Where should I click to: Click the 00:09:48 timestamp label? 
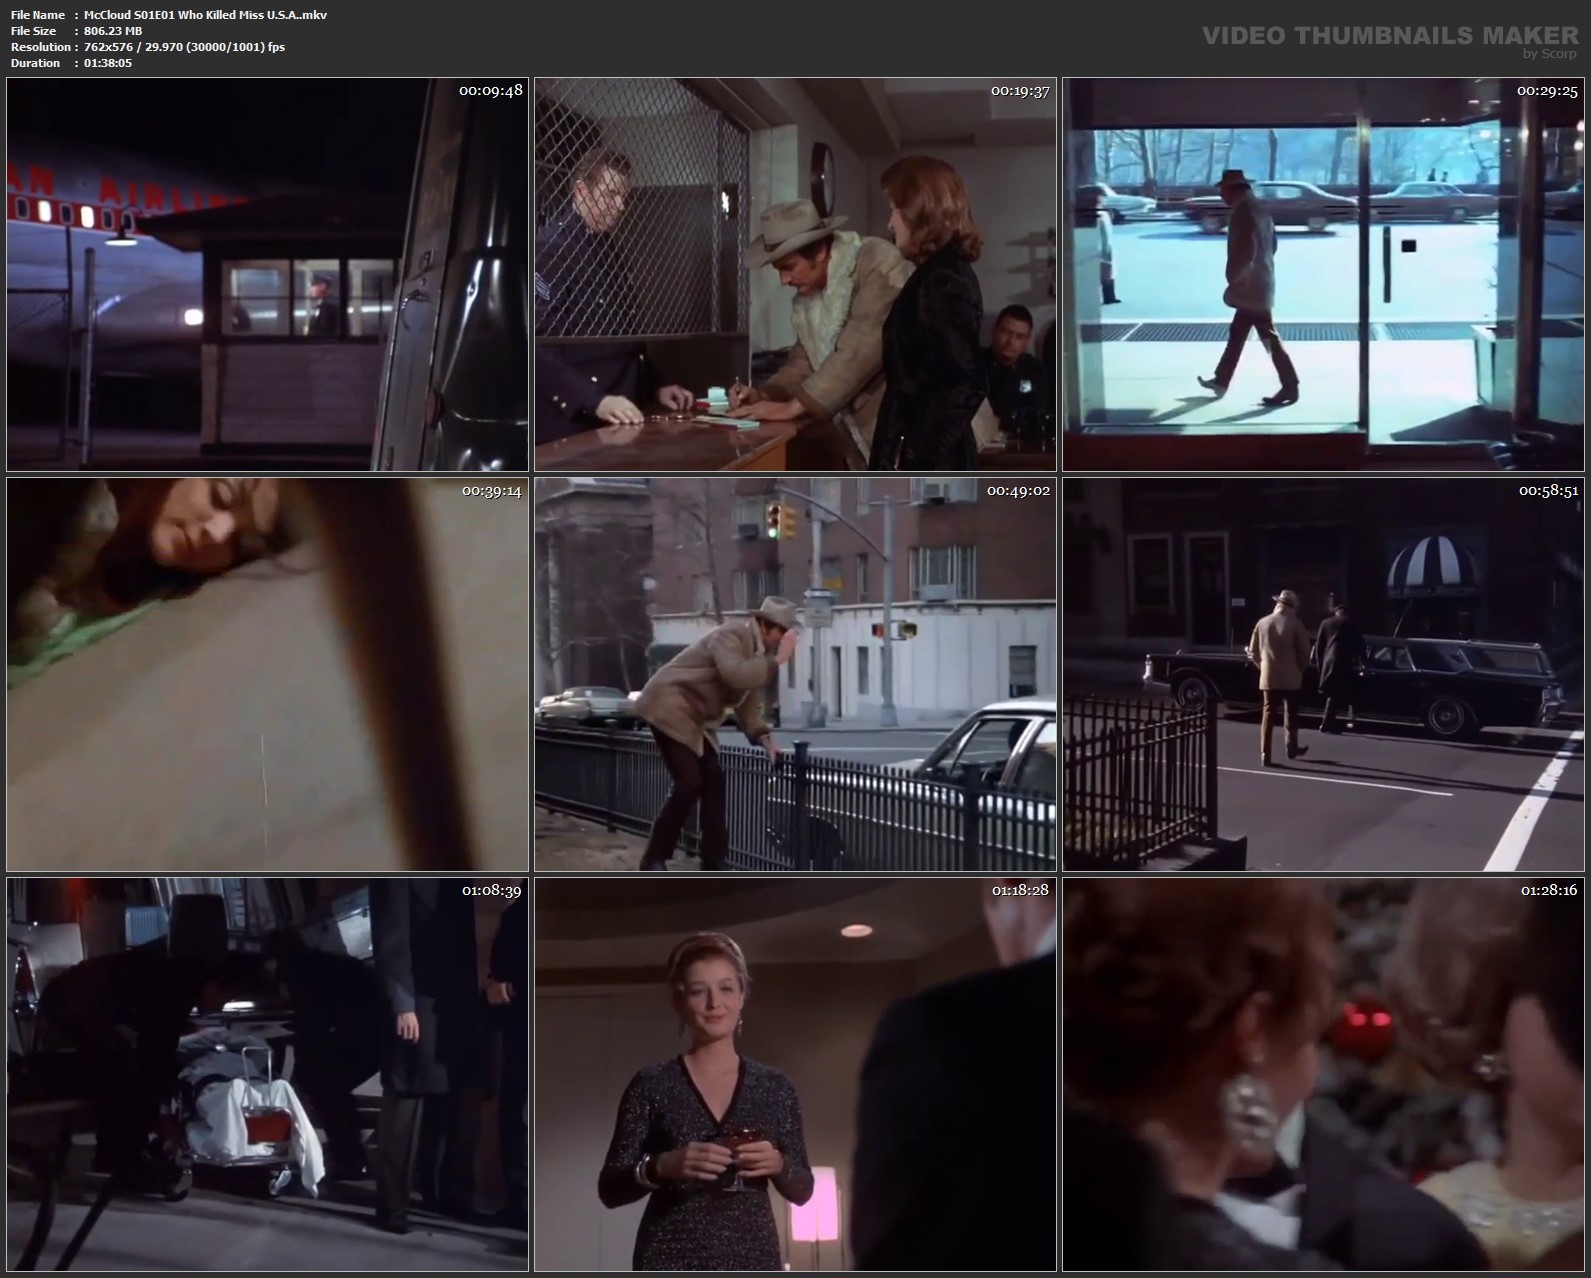[x=491, y=90]
